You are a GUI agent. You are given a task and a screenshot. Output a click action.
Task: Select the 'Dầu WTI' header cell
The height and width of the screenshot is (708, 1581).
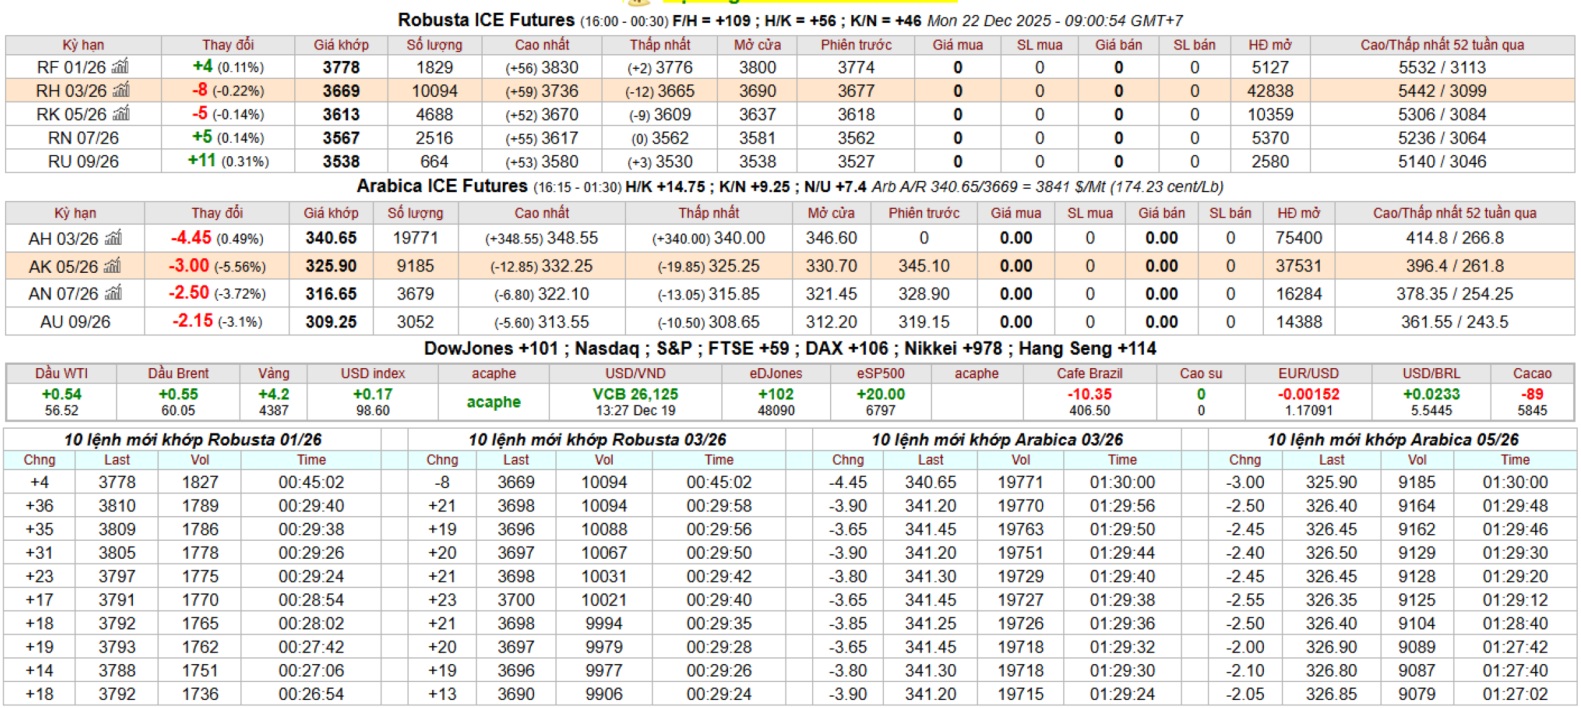click(x=61, y=373)
